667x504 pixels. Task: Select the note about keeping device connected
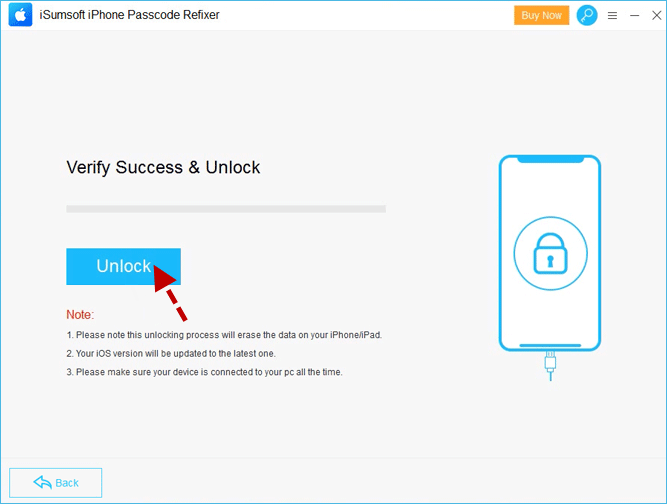204,372
